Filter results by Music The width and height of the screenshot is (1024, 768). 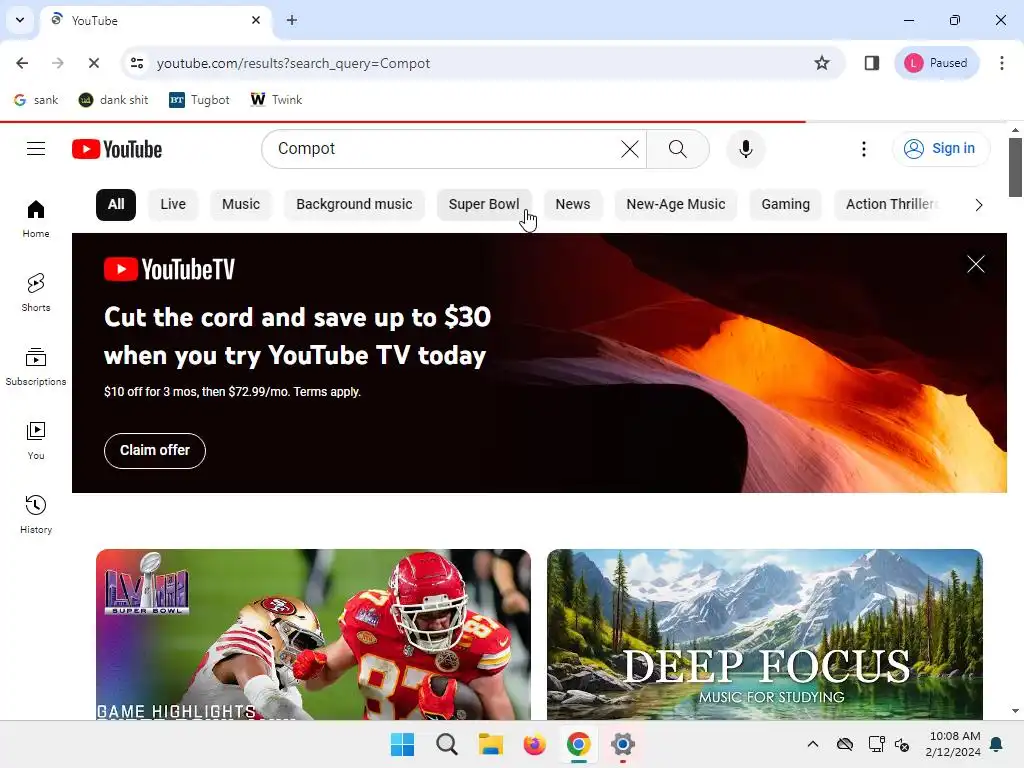click(241, 204)
